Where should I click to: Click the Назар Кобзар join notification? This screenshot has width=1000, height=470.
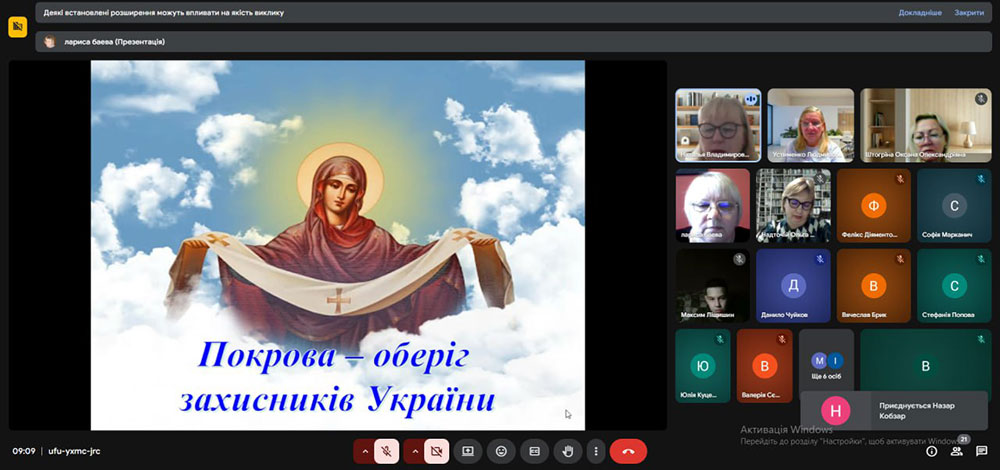(892, 409)
